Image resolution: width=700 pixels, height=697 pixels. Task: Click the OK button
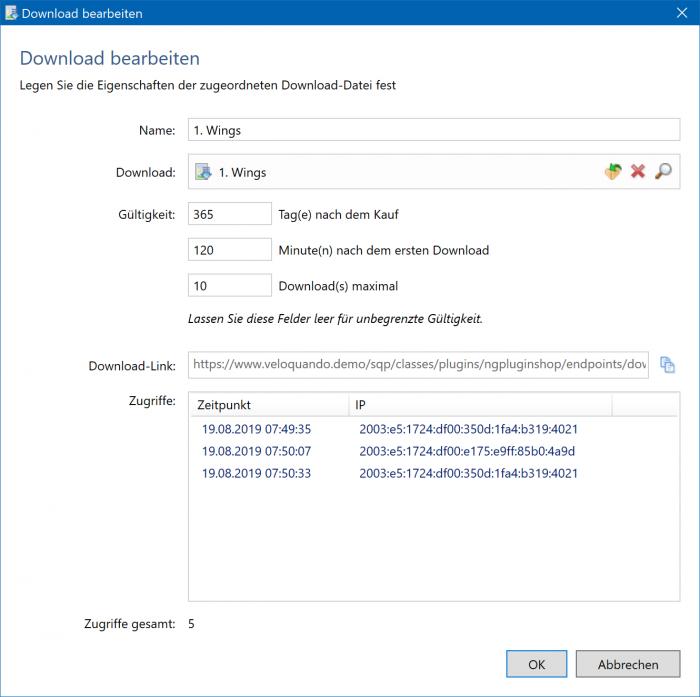tap(536, 664)
